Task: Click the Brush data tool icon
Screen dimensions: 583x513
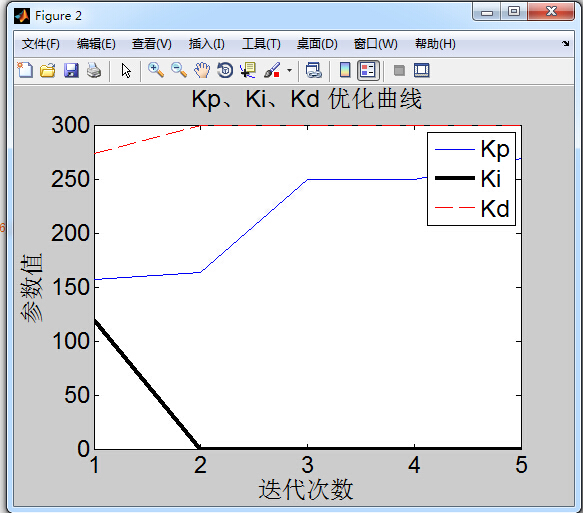Action: click(x=272, y=70)
